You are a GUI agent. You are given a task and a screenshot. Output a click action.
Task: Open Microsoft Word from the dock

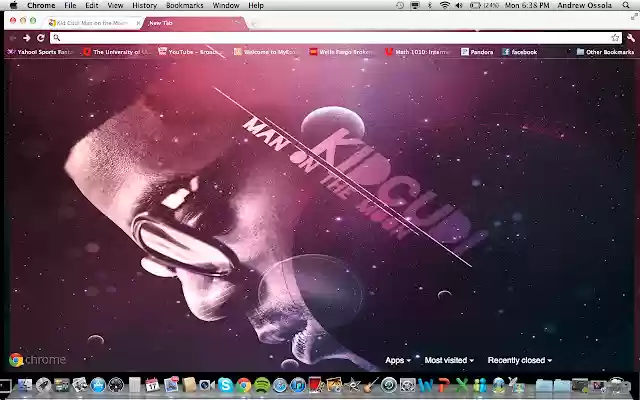point(425,385)
